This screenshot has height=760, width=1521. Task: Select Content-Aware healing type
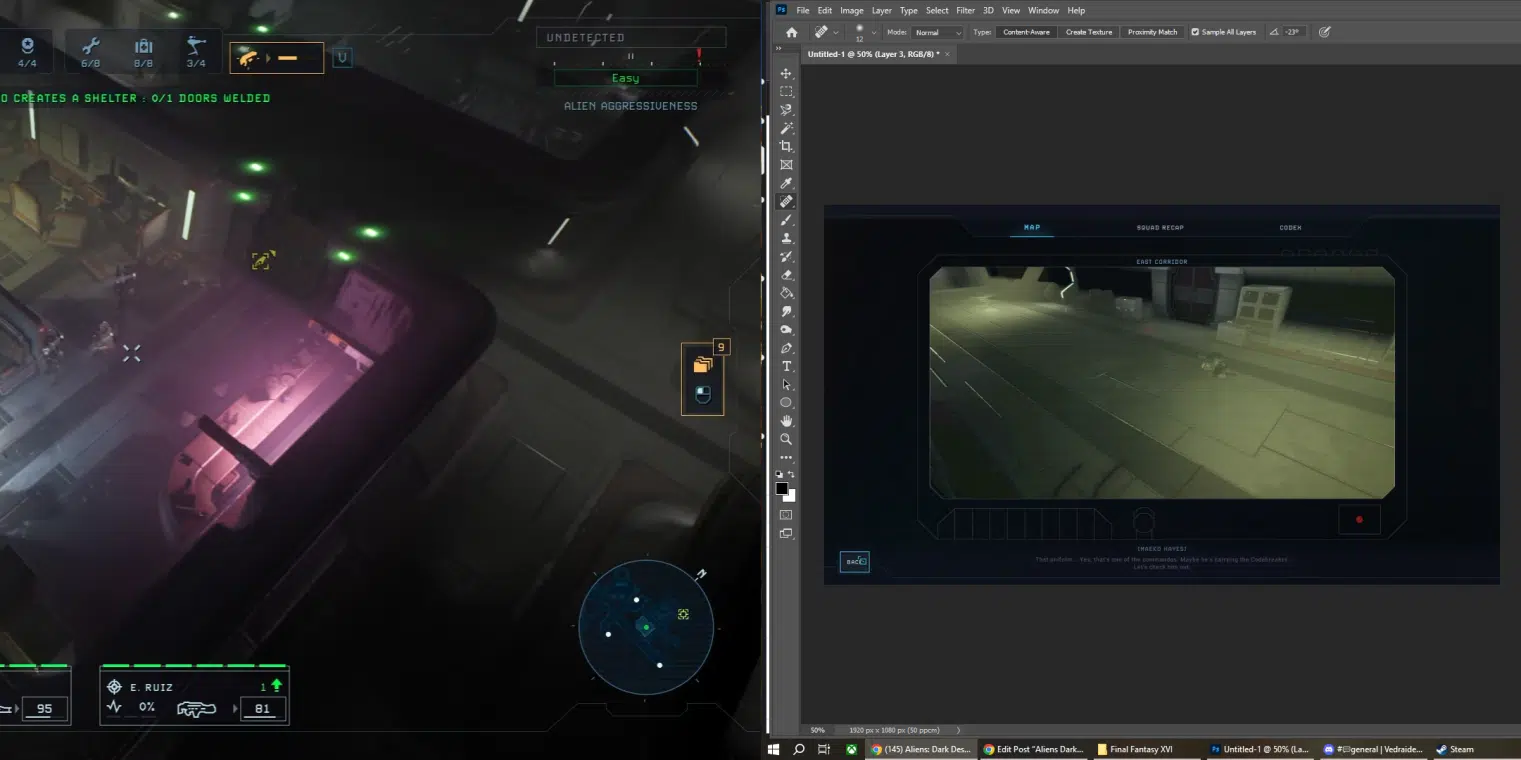[1026, 32]
